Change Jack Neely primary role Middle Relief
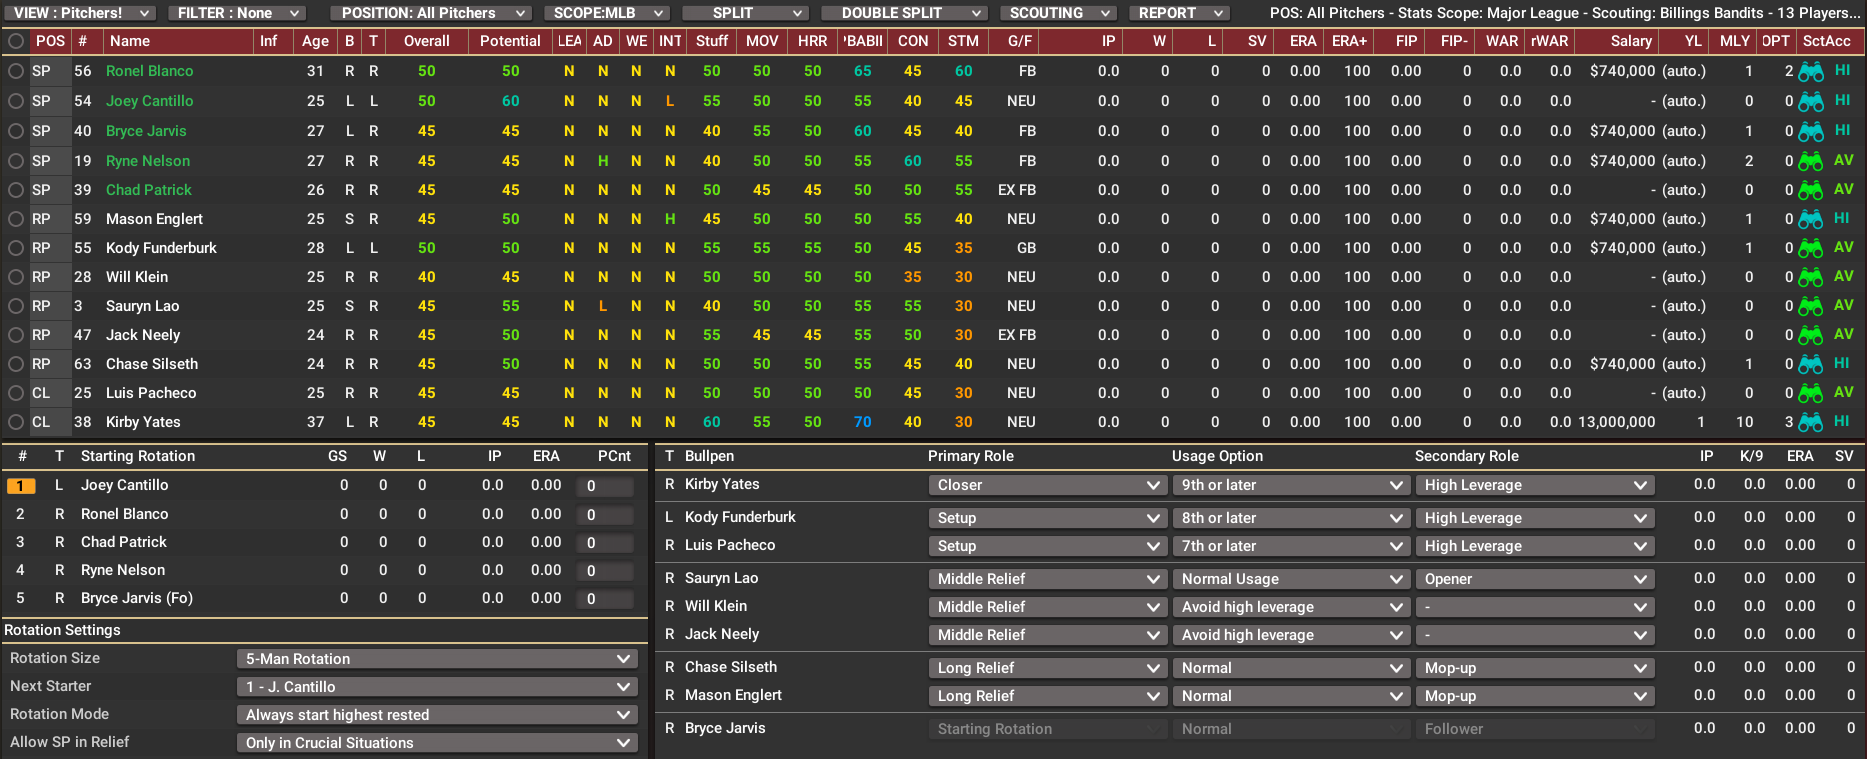Image resolution: width=1867 pixels, height=759 pixels. pos(1047,635)
